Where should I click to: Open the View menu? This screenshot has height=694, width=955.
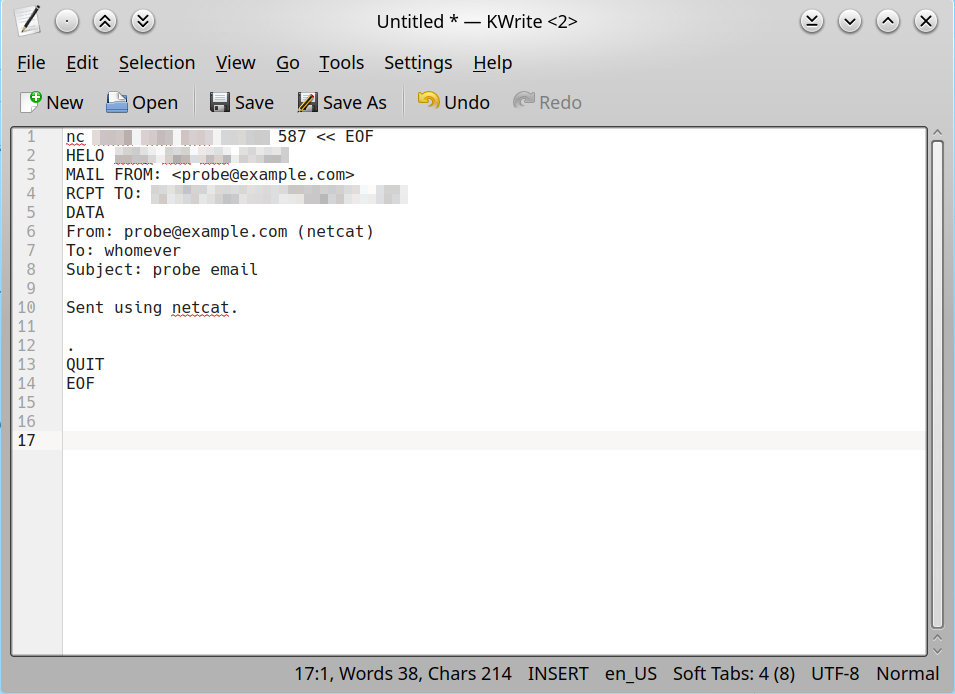click(x=236, y=63)
